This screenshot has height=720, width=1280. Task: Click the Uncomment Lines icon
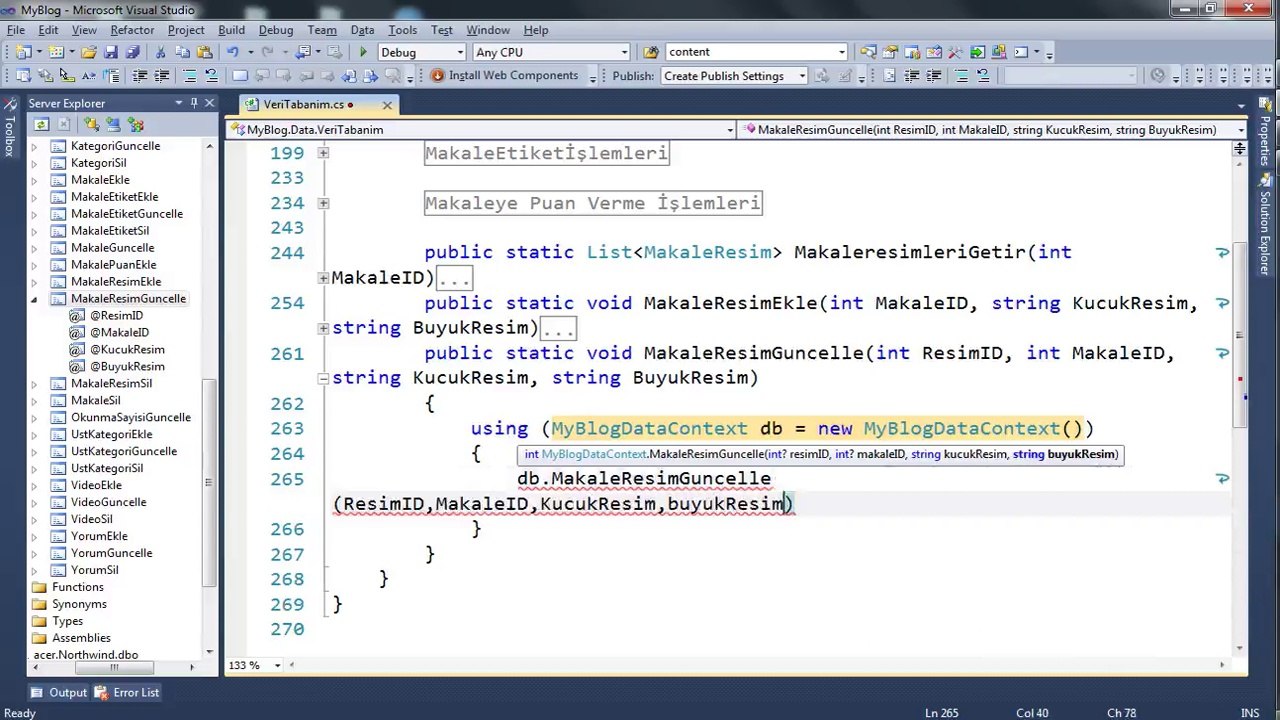[x=211, y=76]
